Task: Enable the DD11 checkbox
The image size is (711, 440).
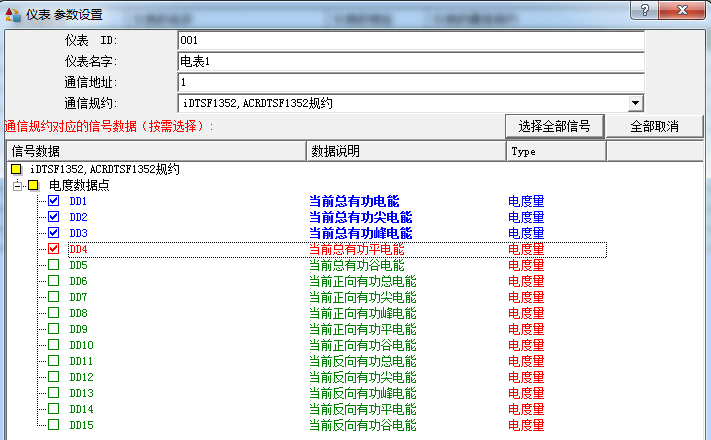Action: [54, 361]
